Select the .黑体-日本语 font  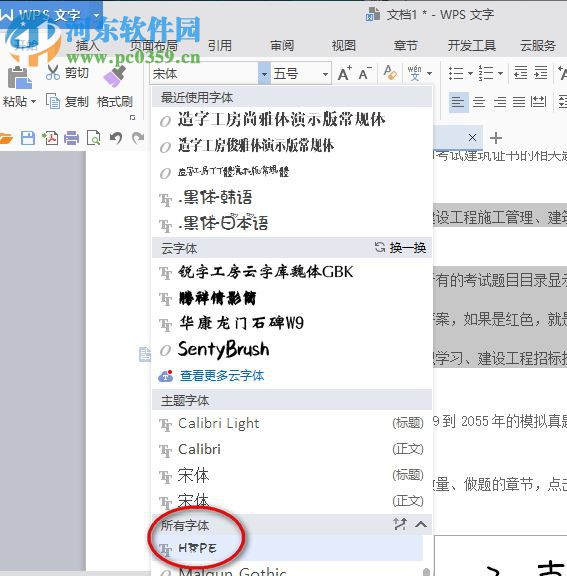click(223, 223)
